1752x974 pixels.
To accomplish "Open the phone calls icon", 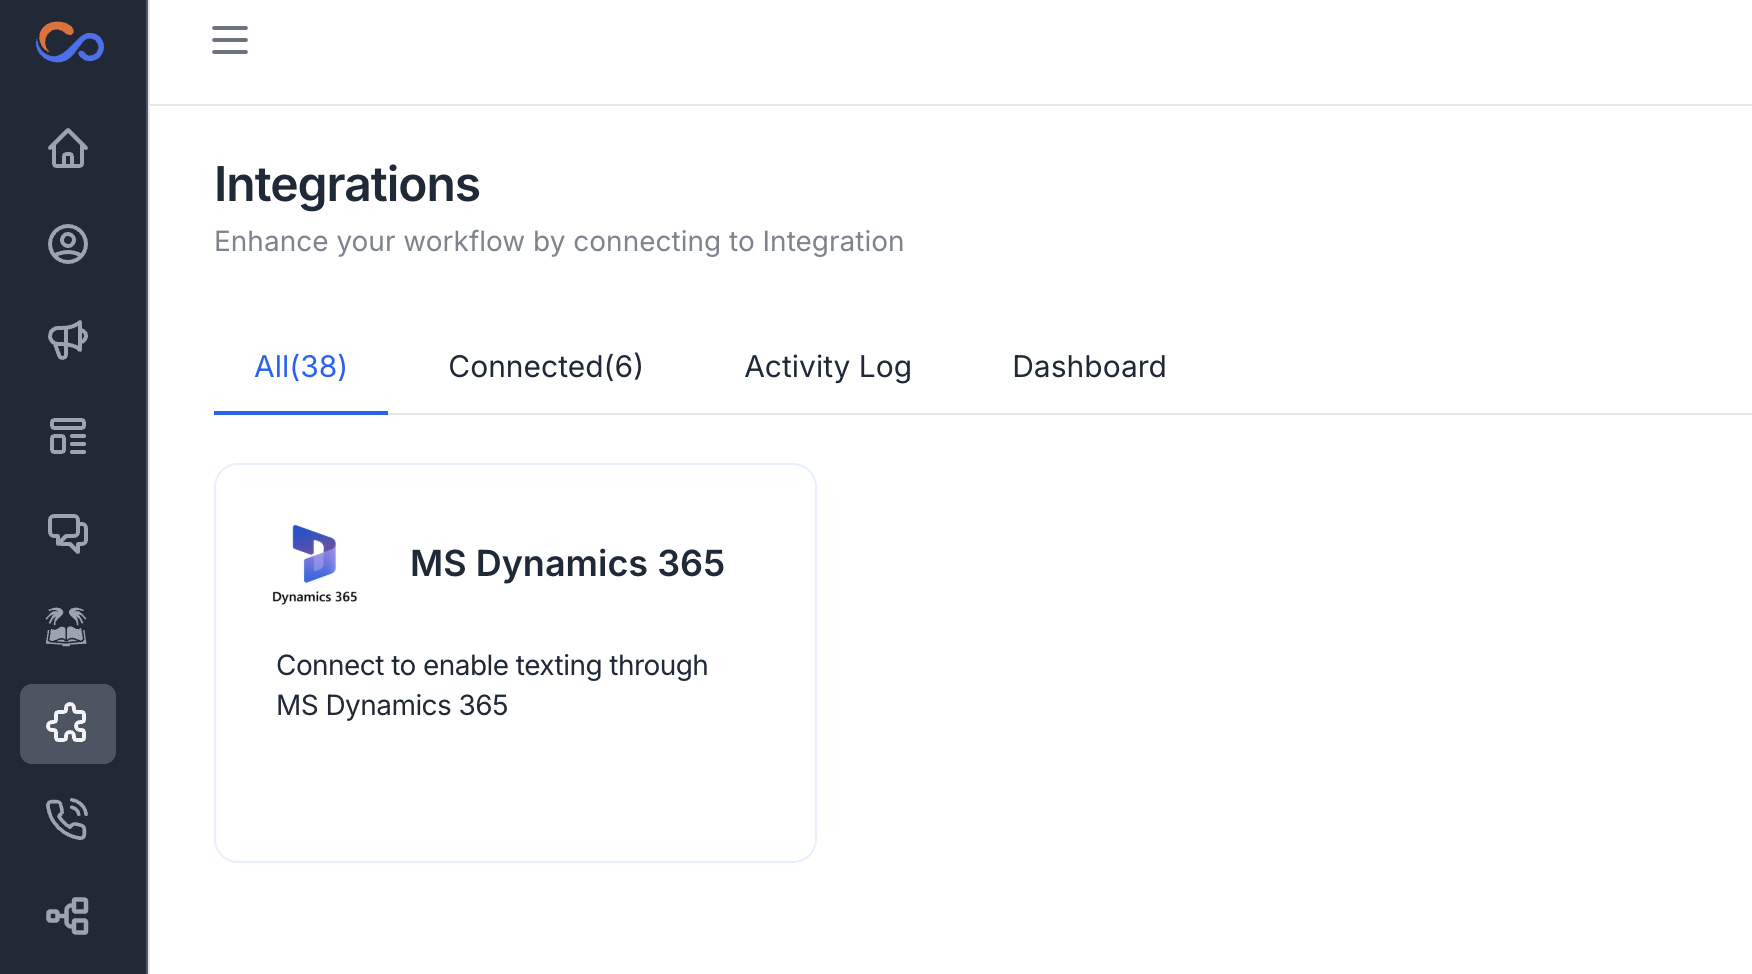I will (x=68, y=820).
